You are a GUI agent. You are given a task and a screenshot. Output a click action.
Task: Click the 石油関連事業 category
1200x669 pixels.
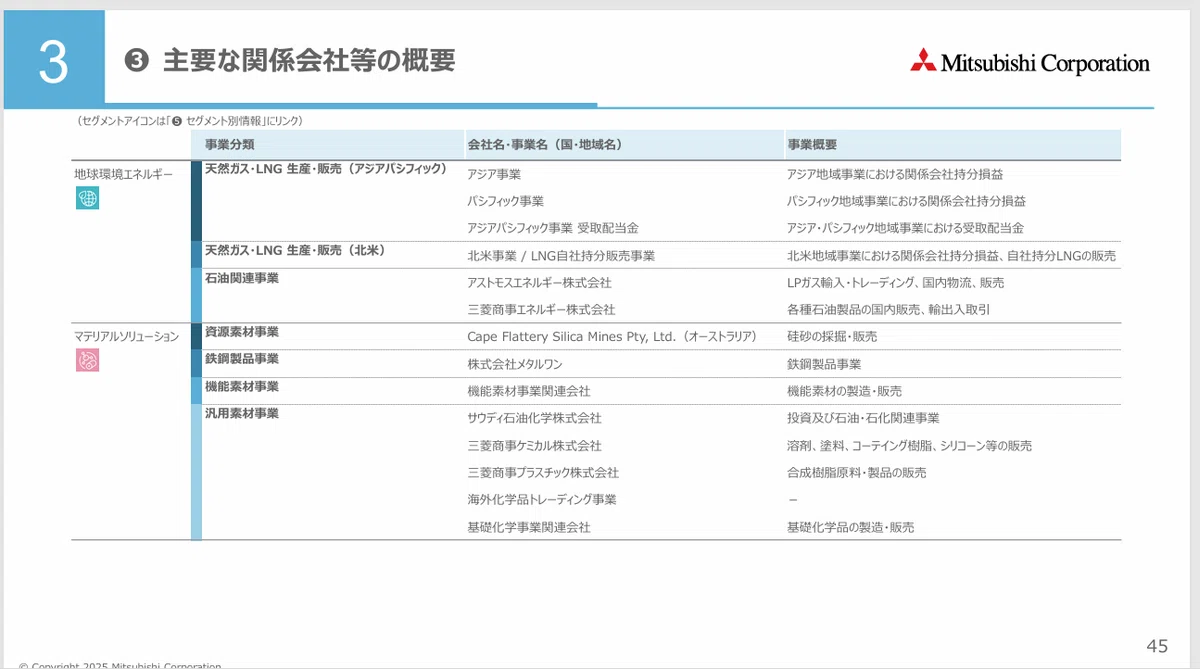coord(242,278)
